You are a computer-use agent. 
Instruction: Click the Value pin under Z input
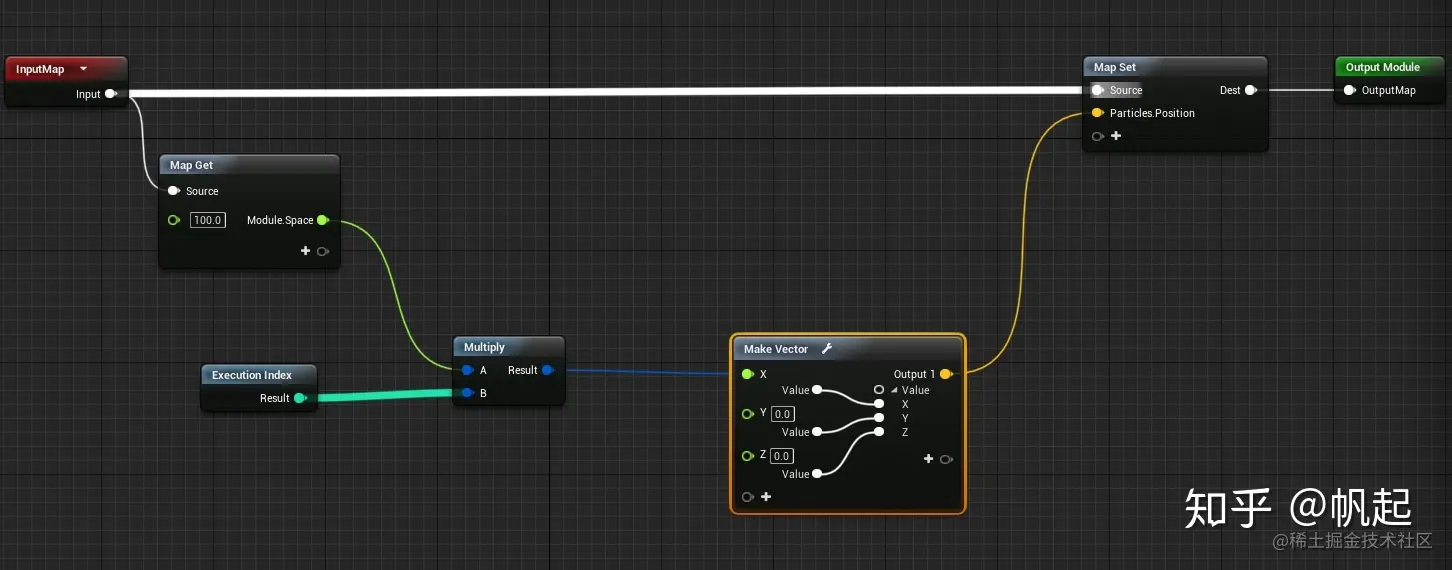(817, 474)
